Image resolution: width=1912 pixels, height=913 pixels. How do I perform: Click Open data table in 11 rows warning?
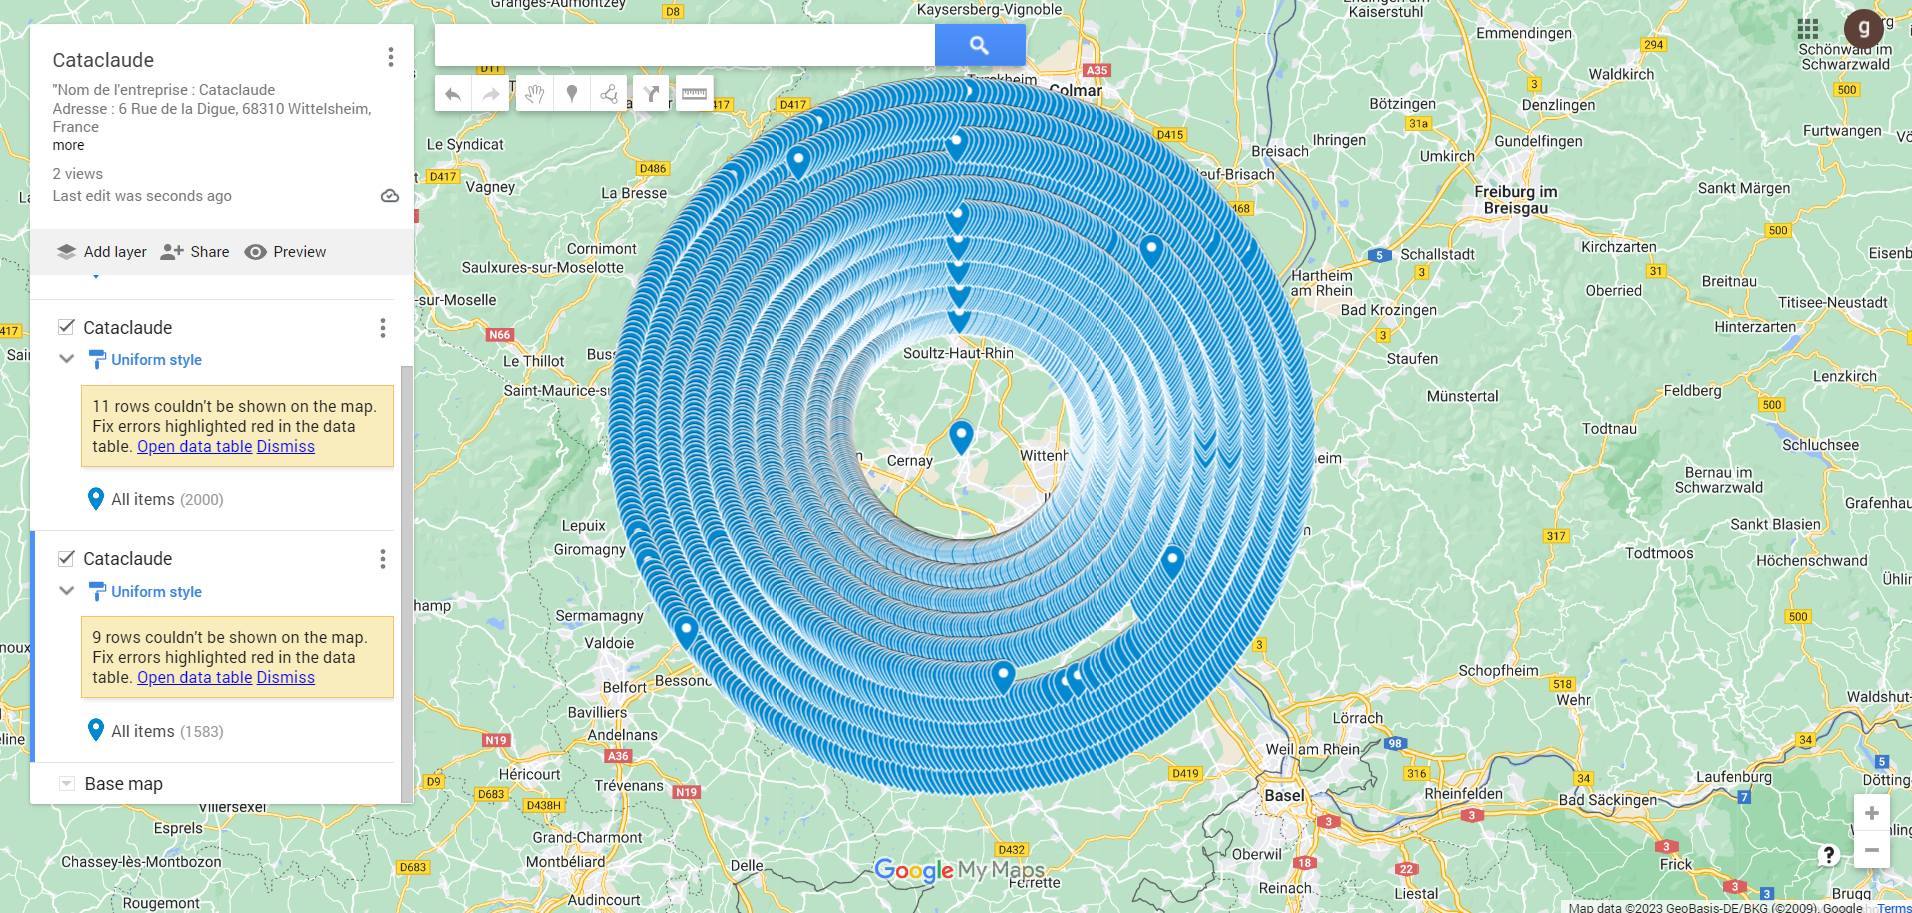(195, 446)
